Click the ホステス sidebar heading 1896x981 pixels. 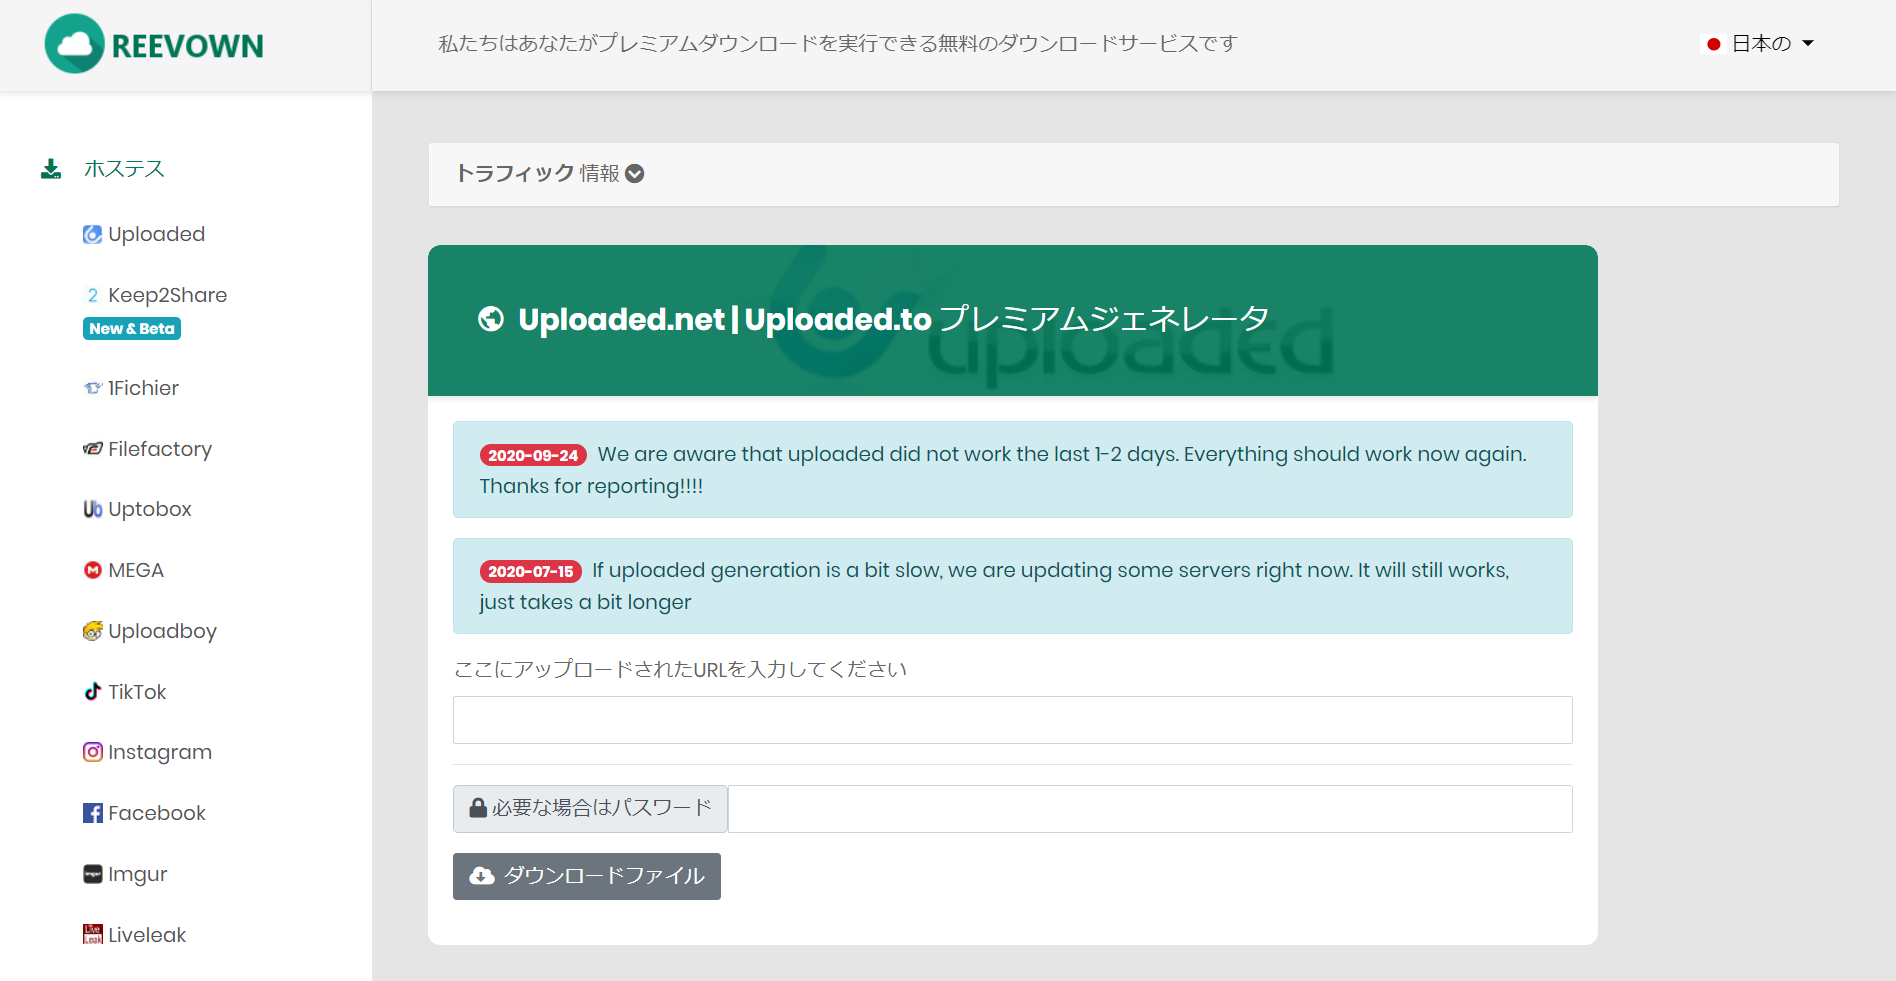coord(124,169)
